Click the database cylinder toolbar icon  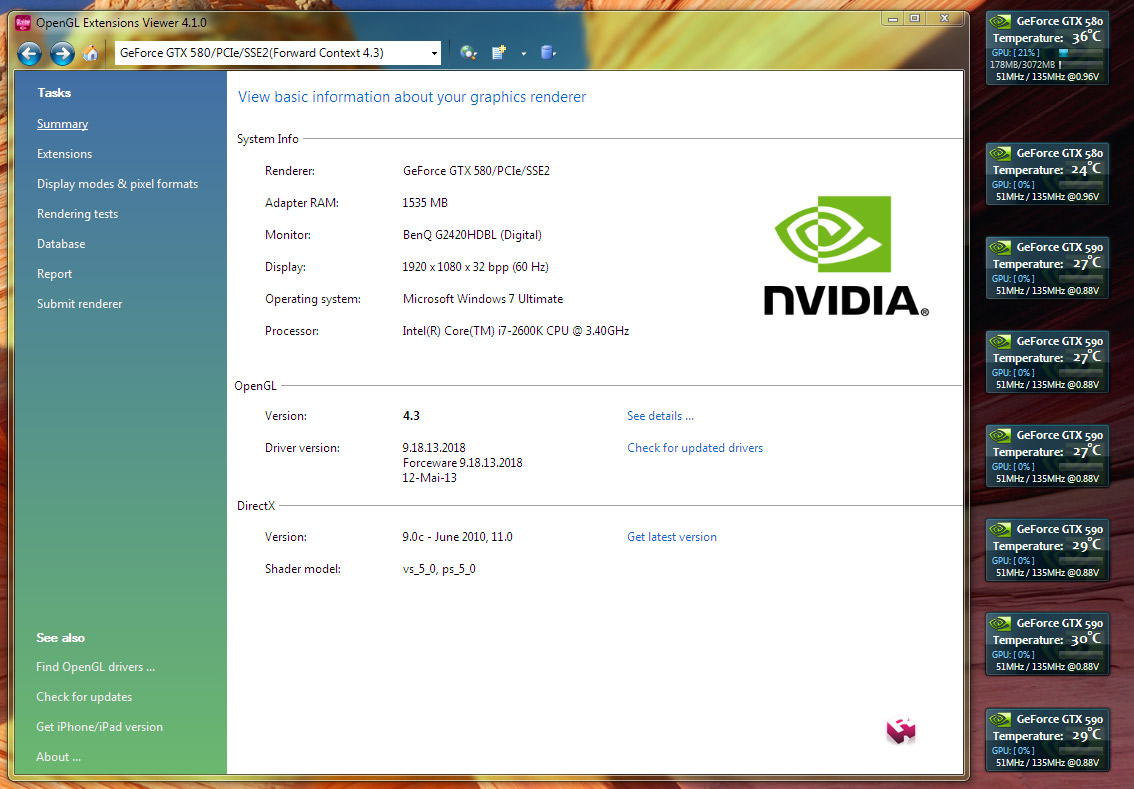coord(547,52)
